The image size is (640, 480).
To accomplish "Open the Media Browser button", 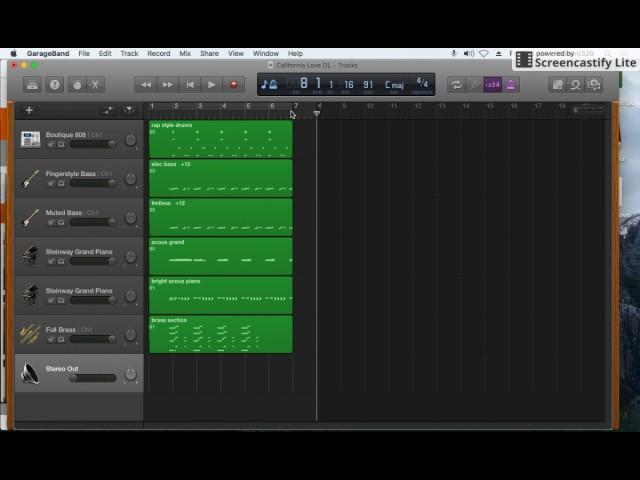I will click(x=594, y=85).
